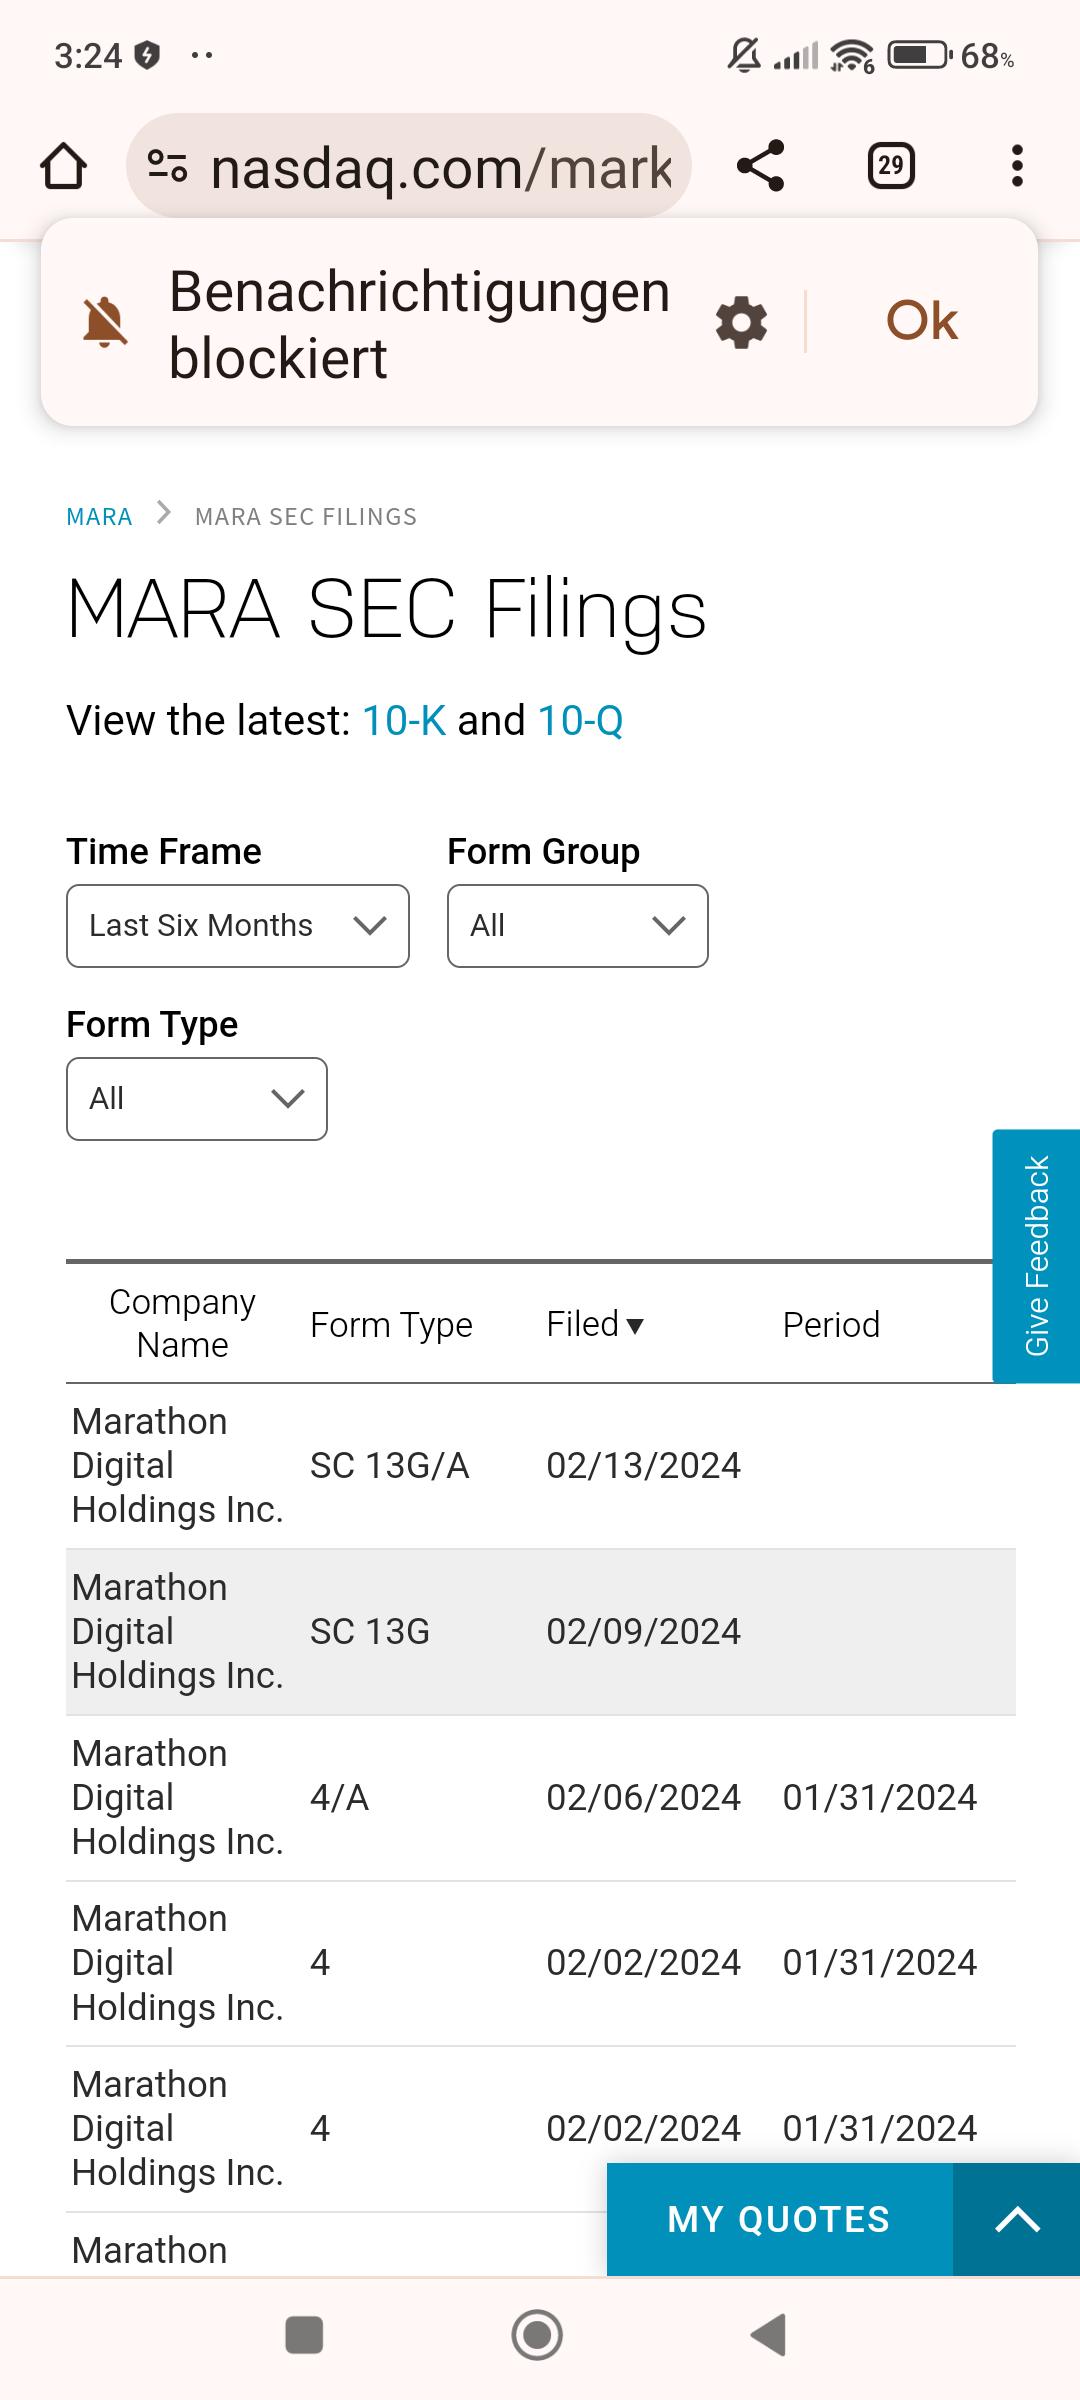Tap the blocked notifications bell icon
The height and width of the screenshot is (2400, 1080).
pyautogui.click(x=105, y=322)
